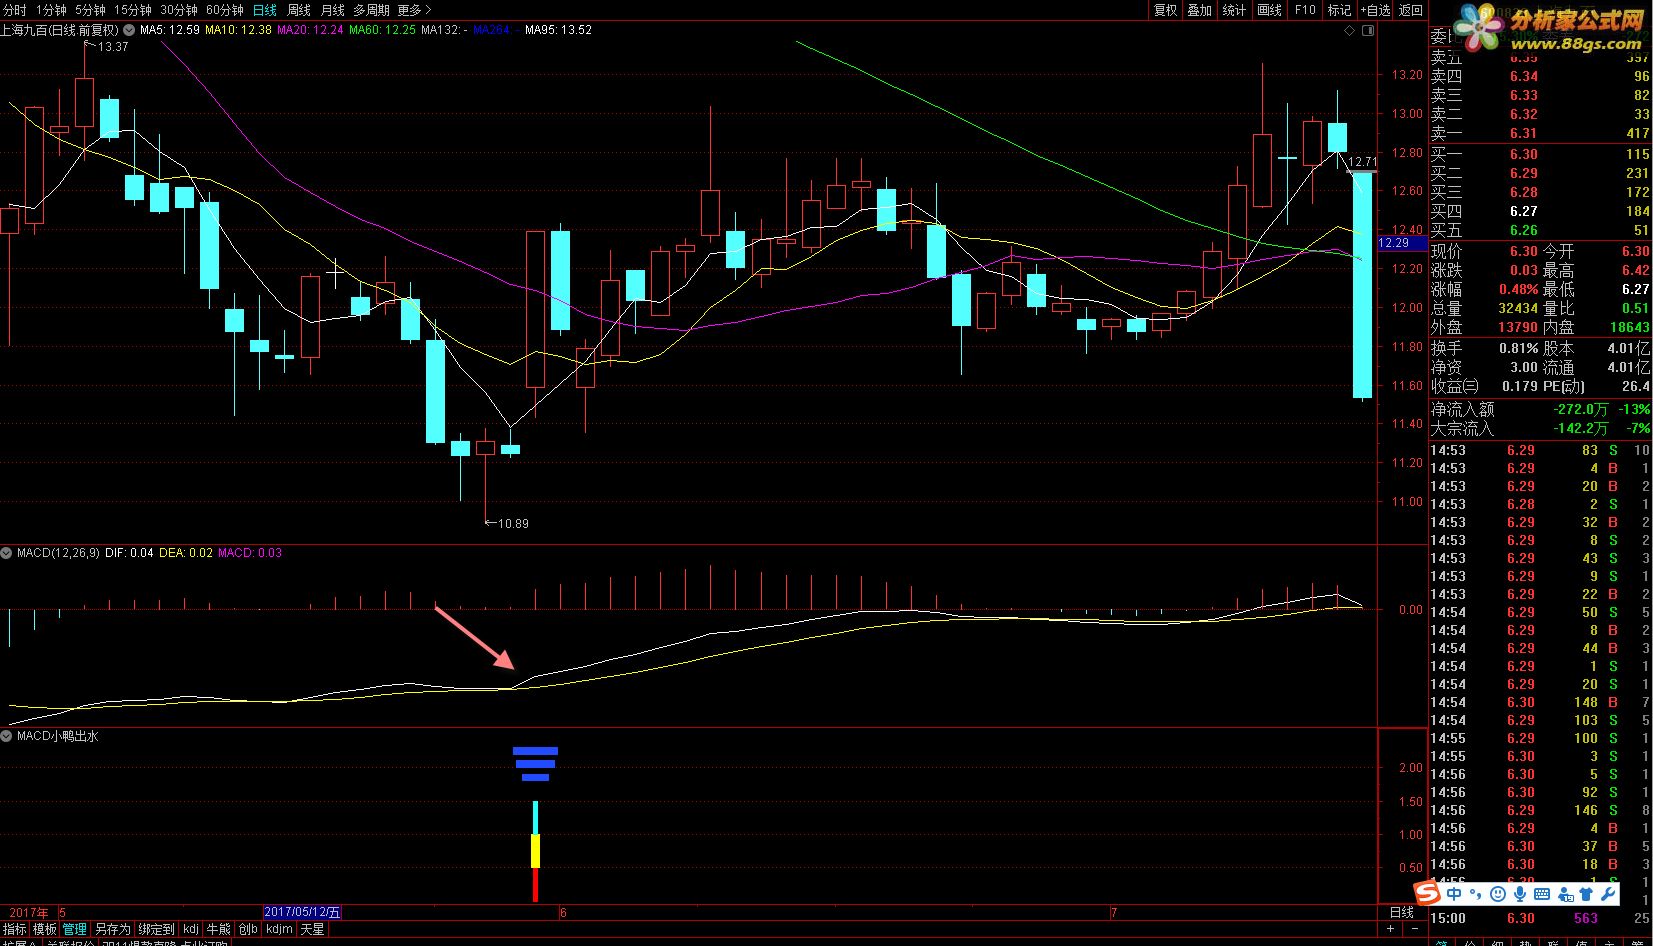Click the 日线 label at the chart's bottom-right corner

[x=1402, y=912]
